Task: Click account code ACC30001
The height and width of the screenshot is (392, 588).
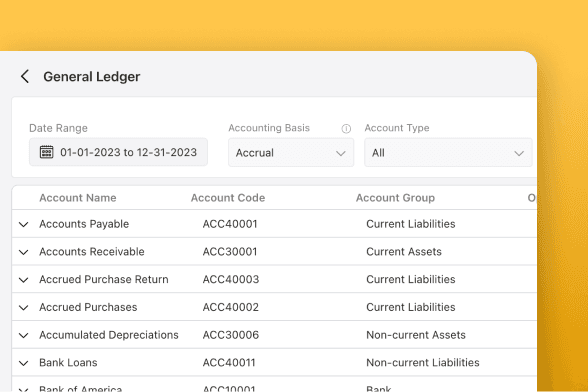Action: (x=230, y=252)
